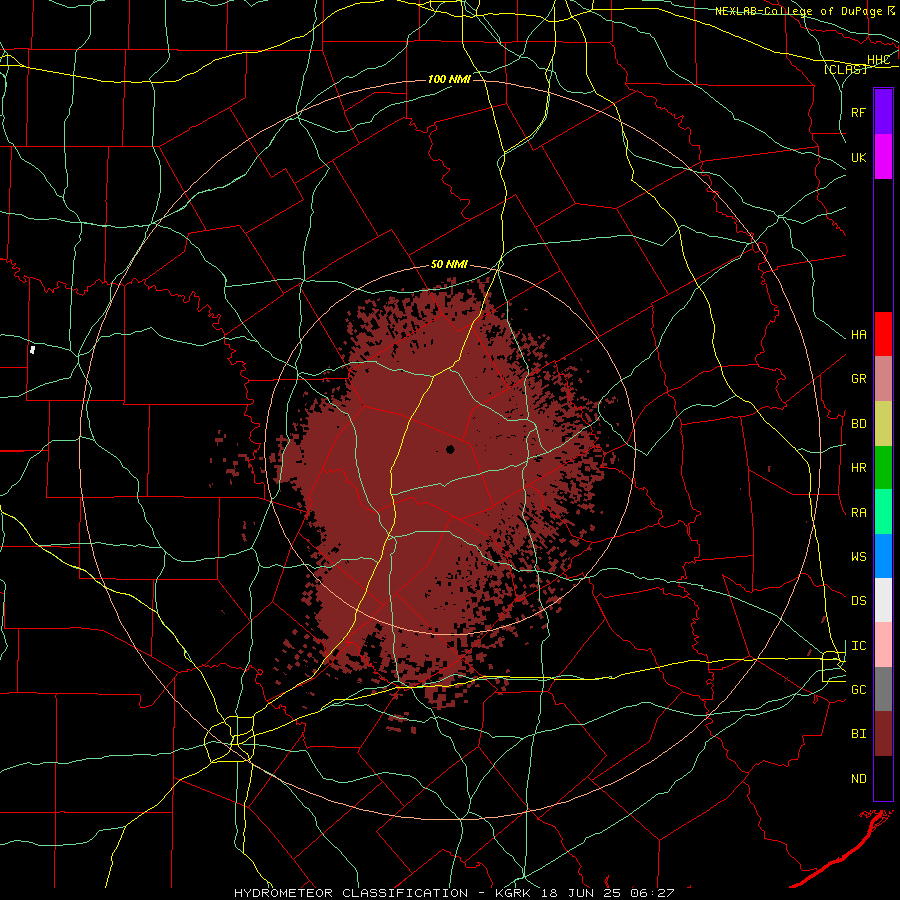Click the IC legend label

point(858,646)
